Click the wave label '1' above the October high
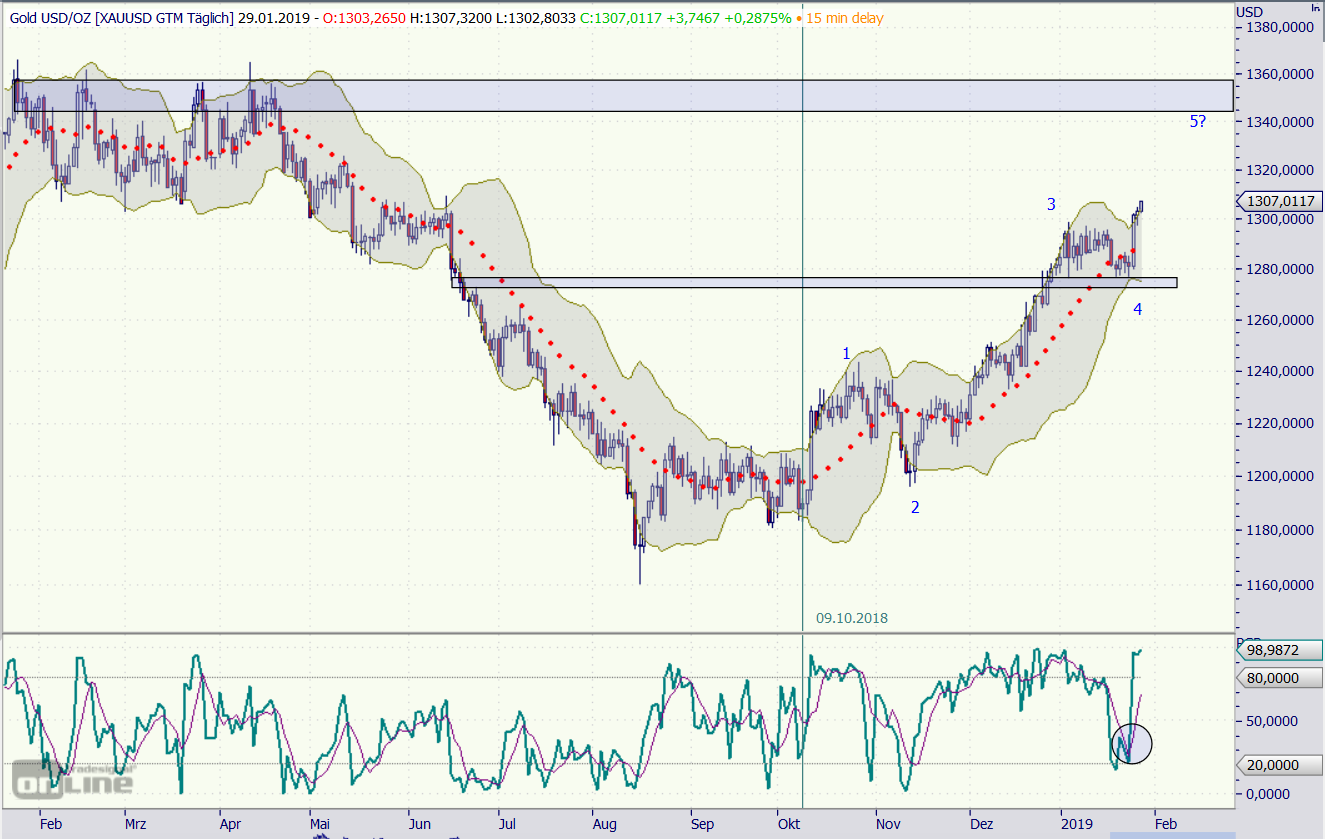This screenshot has height=839, width=1325. (846, 353)
